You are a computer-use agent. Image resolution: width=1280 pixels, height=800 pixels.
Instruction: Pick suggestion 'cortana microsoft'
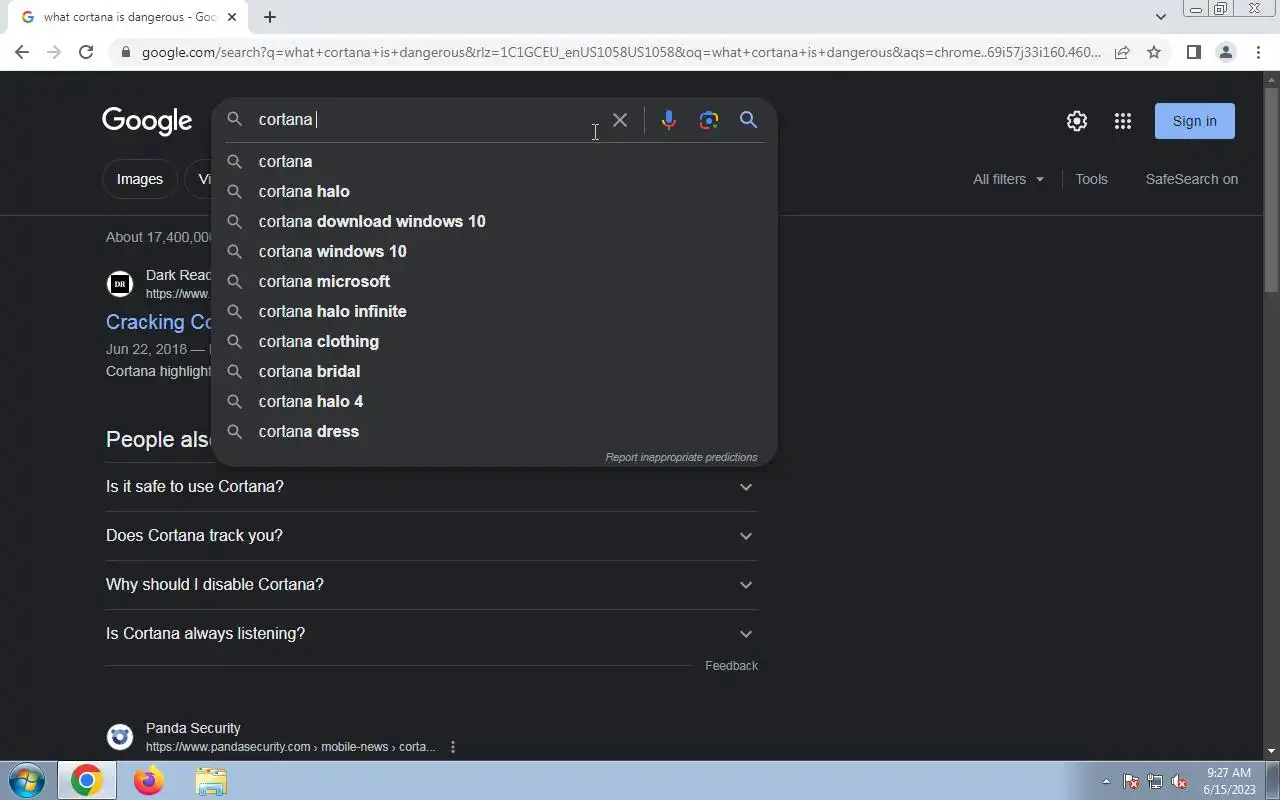[x=494, y=281]
